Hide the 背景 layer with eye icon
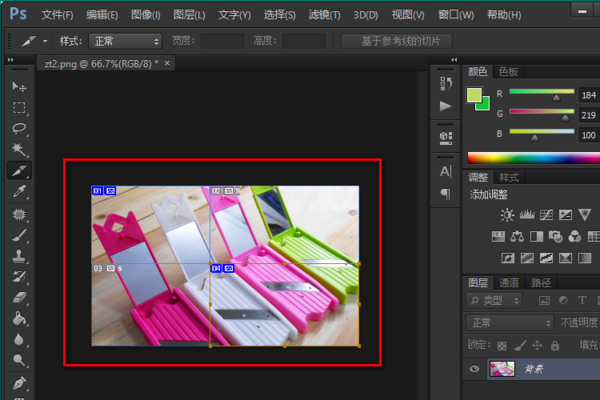 474,369
